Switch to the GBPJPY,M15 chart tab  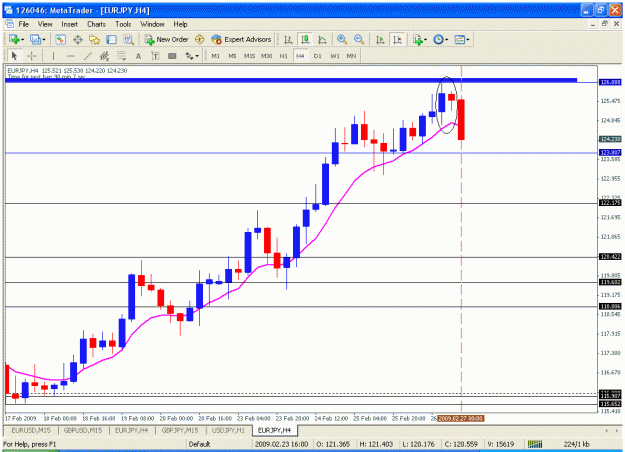pos(180,430)
